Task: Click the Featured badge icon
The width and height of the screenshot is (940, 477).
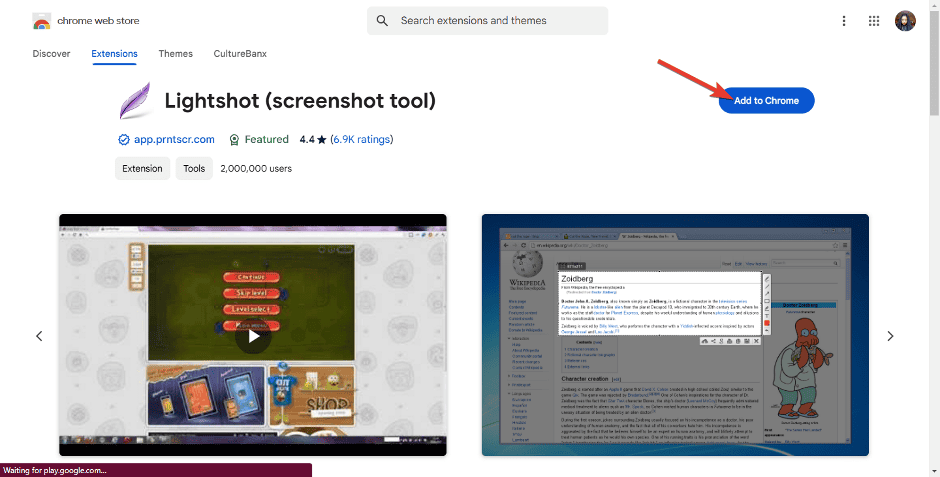Action: click(234, 140)
